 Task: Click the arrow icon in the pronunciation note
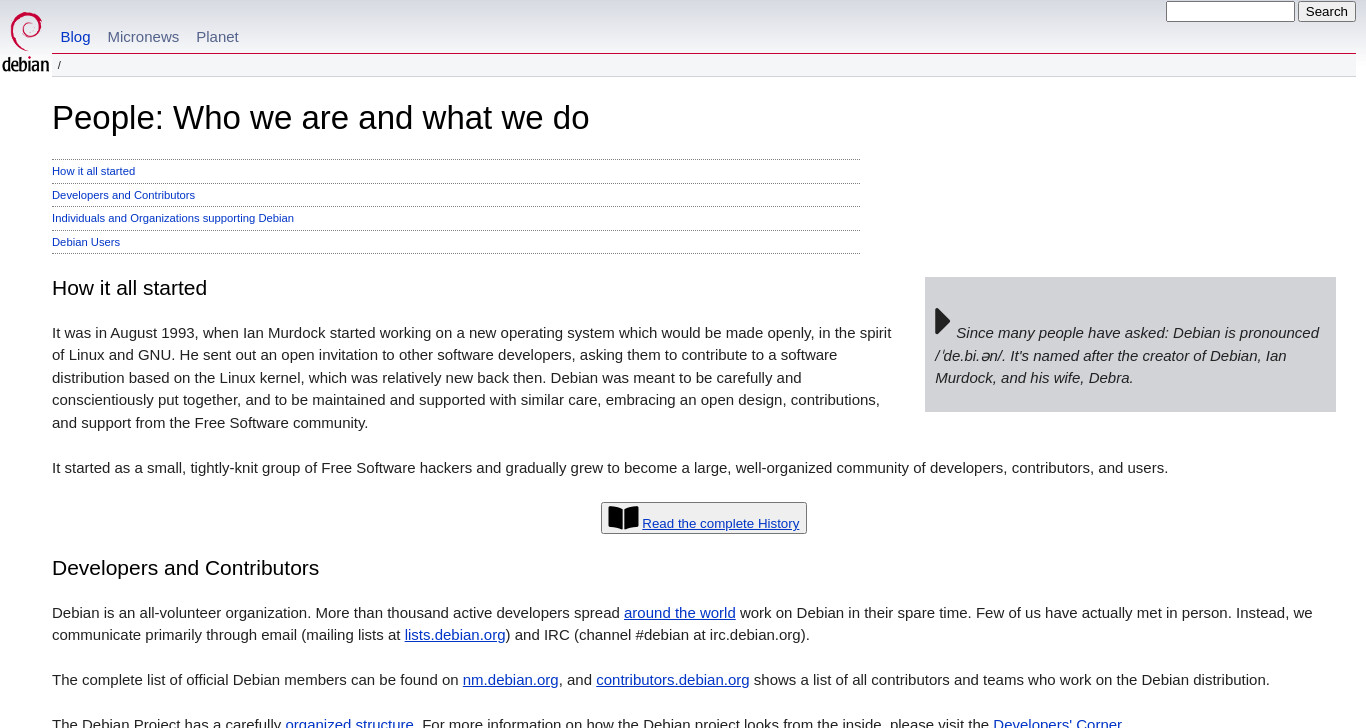943,321
